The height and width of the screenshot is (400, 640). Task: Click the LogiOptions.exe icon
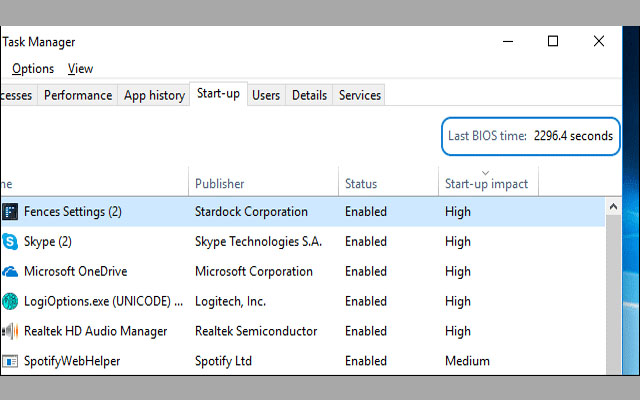tap(10, 301)
